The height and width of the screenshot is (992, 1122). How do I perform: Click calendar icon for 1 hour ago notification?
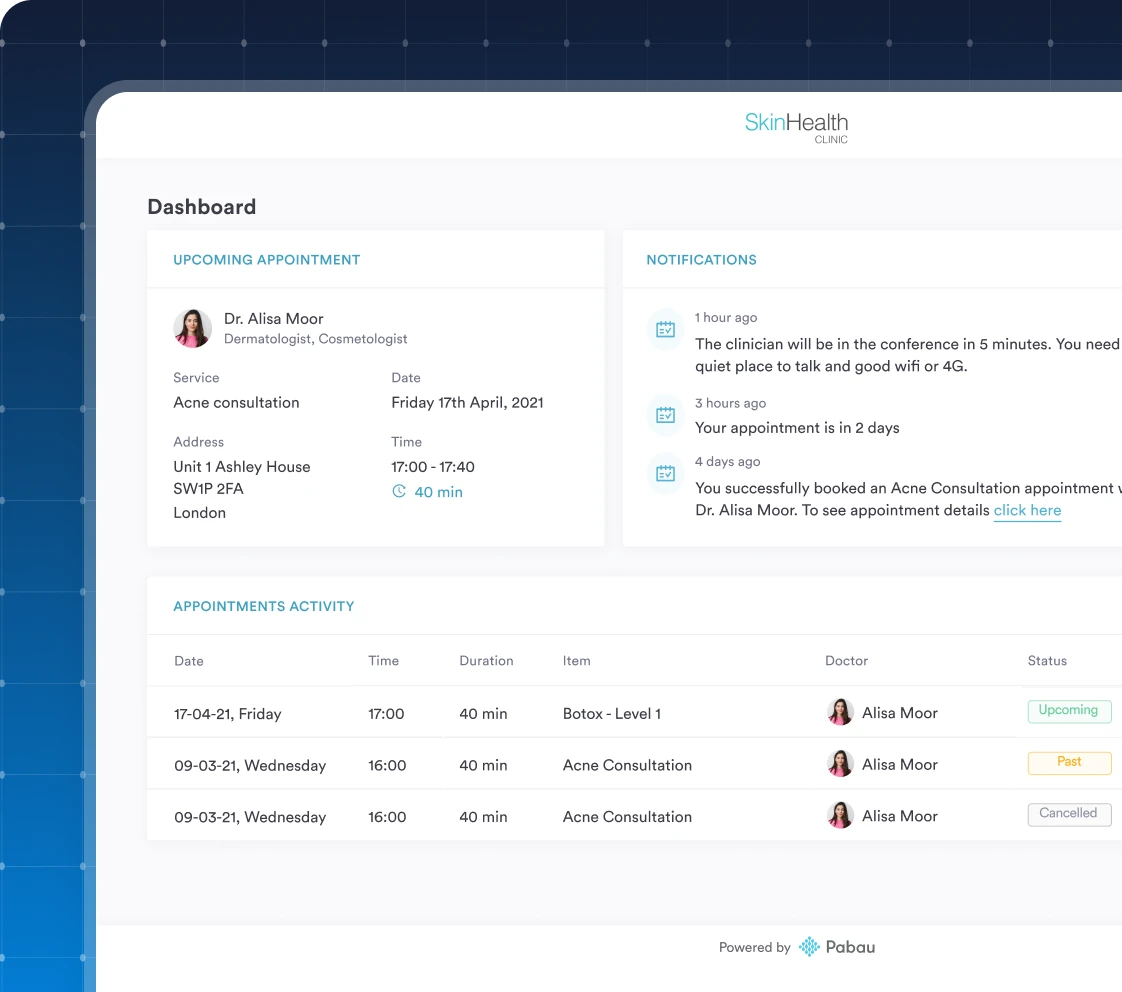(665, 329)
